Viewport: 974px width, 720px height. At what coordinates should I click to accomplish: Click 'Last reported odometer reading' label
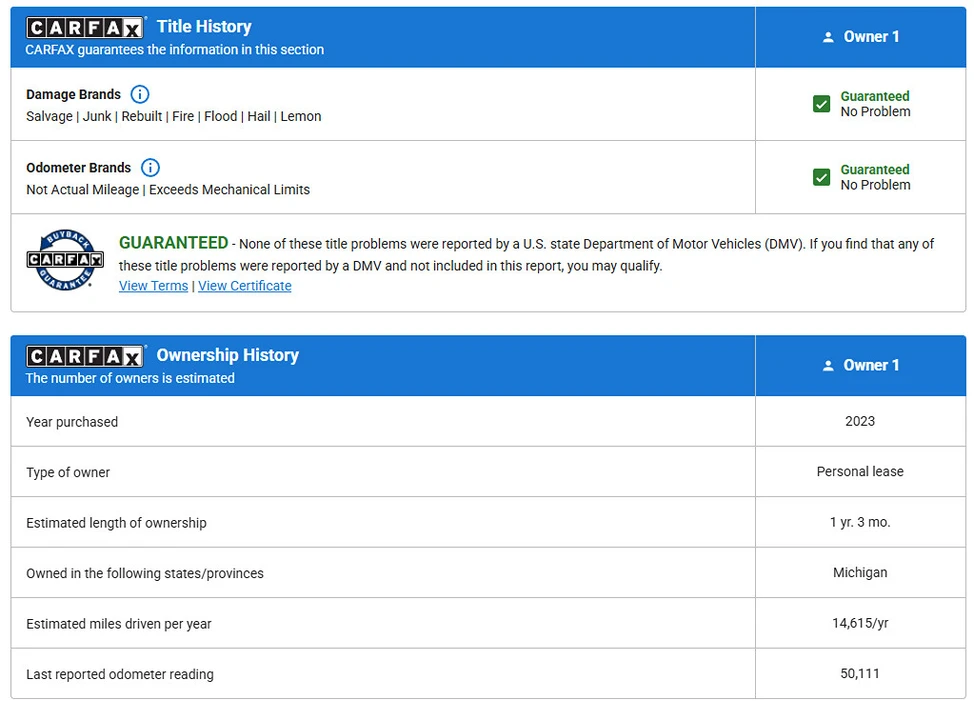(x=120, y=674)
